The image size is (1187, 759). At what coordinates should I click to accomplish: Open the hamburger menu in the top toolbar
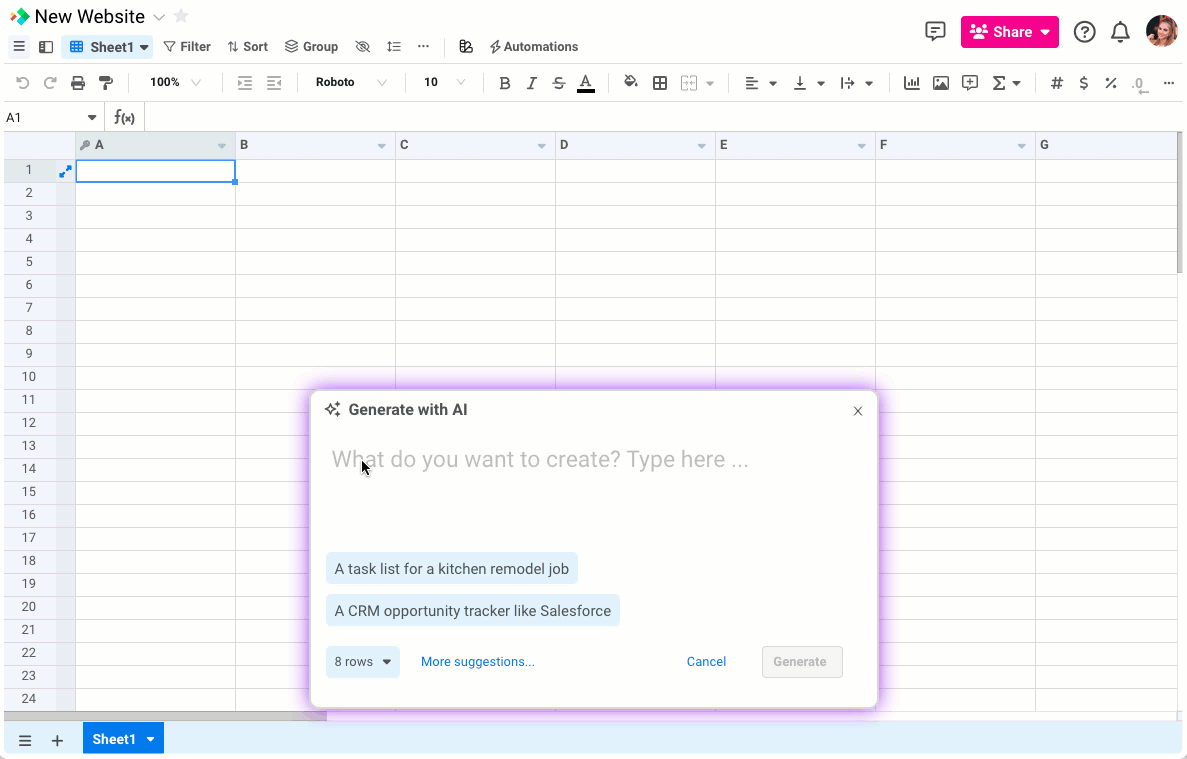[19, 47]
